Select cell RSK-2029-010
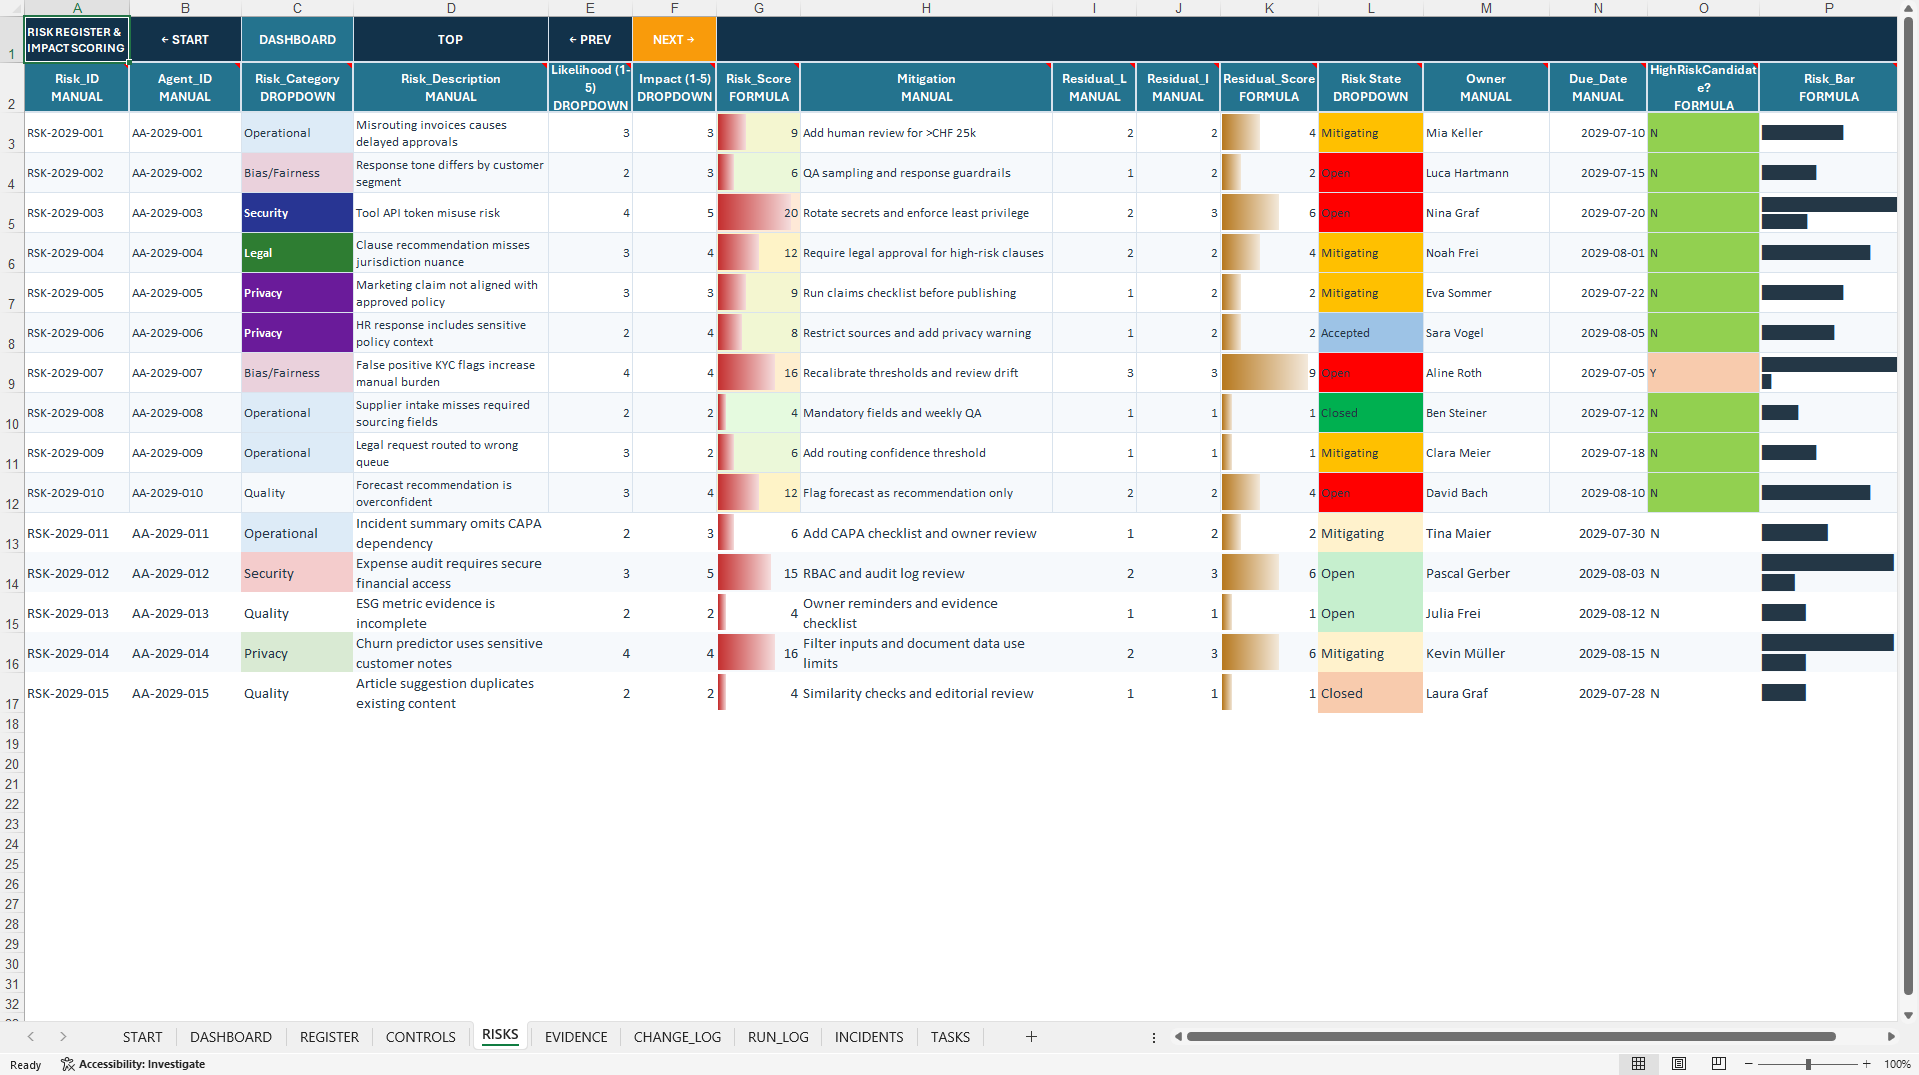The width and height of the screenshot is (1919, 1075). 77,493
